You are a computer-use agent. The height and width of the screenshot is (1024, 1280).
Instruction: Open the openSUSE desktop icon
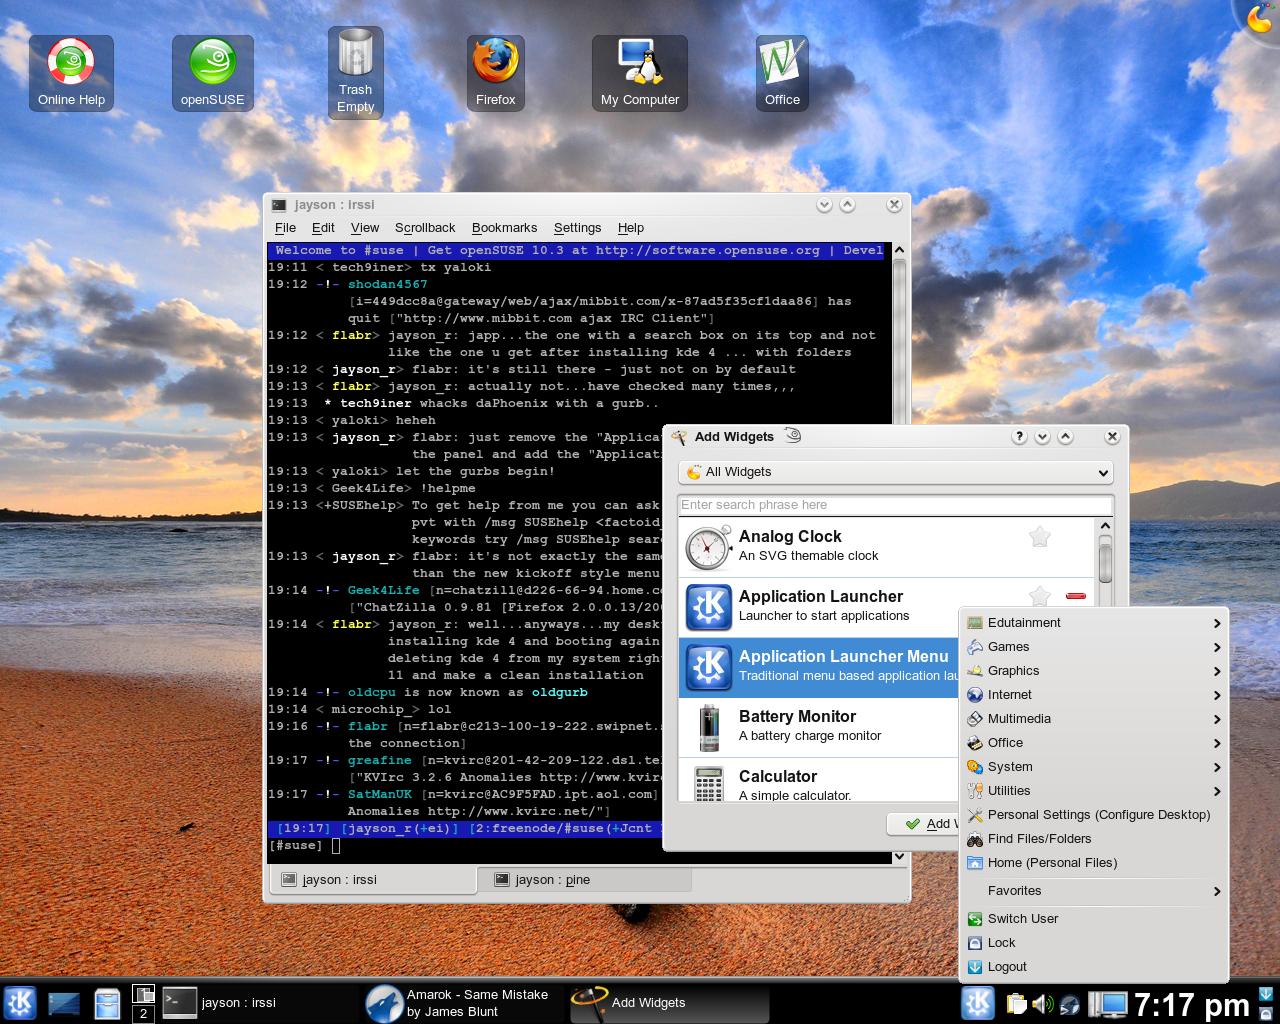click(x=212, y=73)
